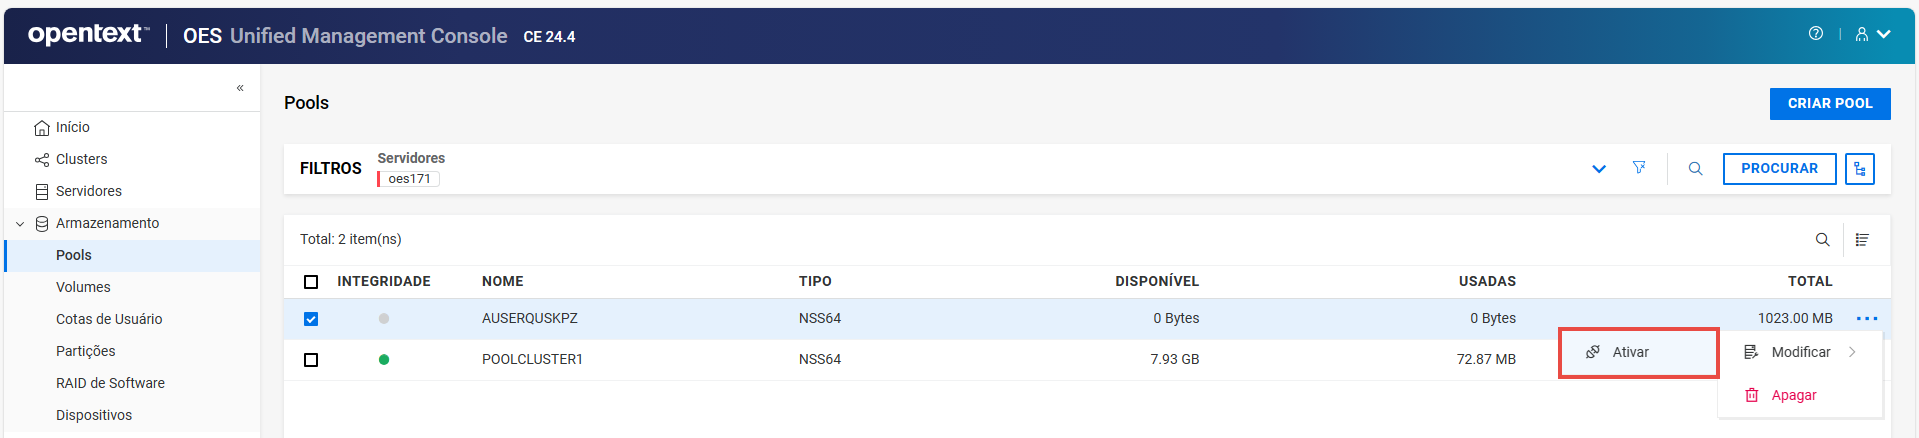1919x438 pixels.
Task: Toggle the select-all checkbox in the table header
Action: (311, 282)
